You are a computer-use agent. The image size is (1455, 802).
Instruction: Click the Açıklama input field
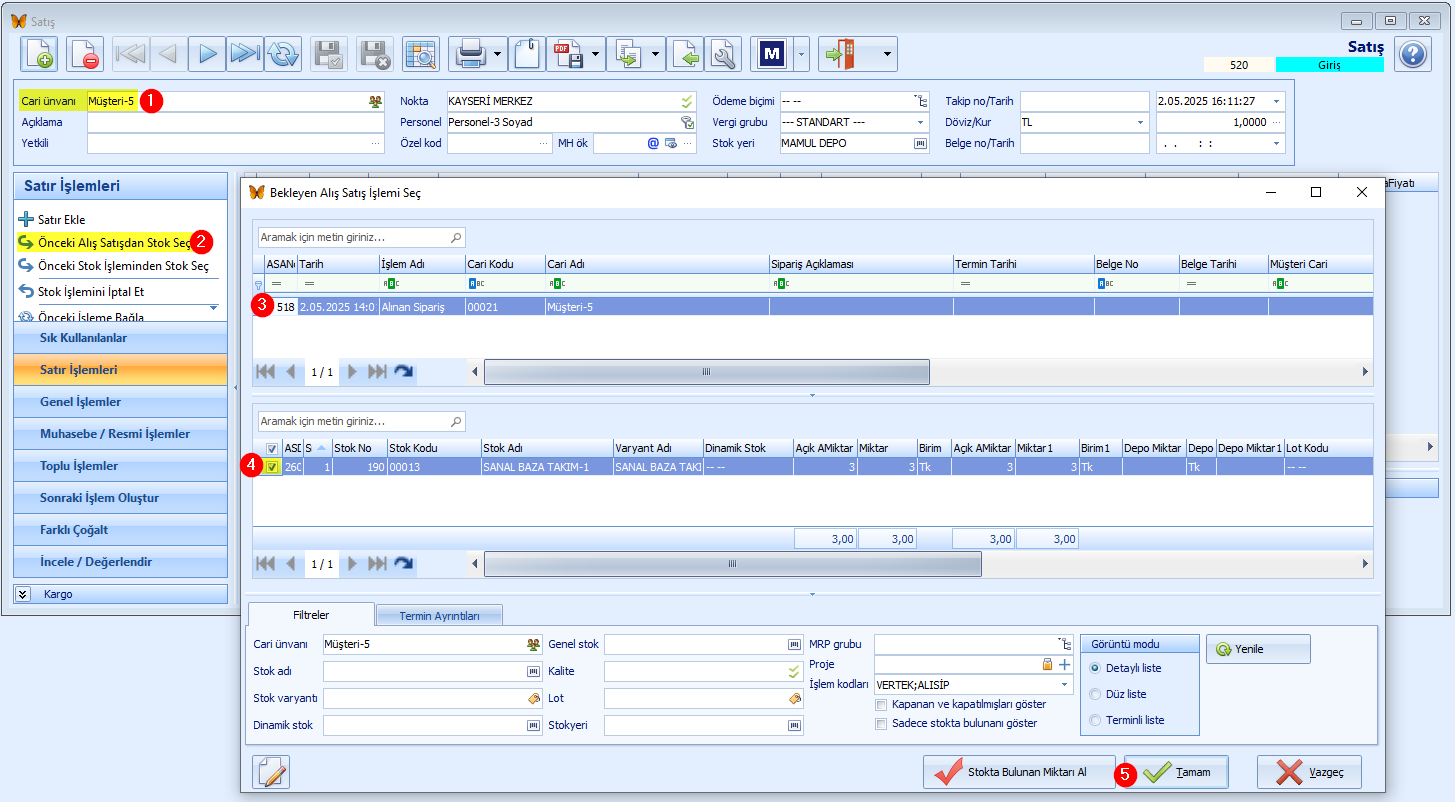[x=235, y=122]
